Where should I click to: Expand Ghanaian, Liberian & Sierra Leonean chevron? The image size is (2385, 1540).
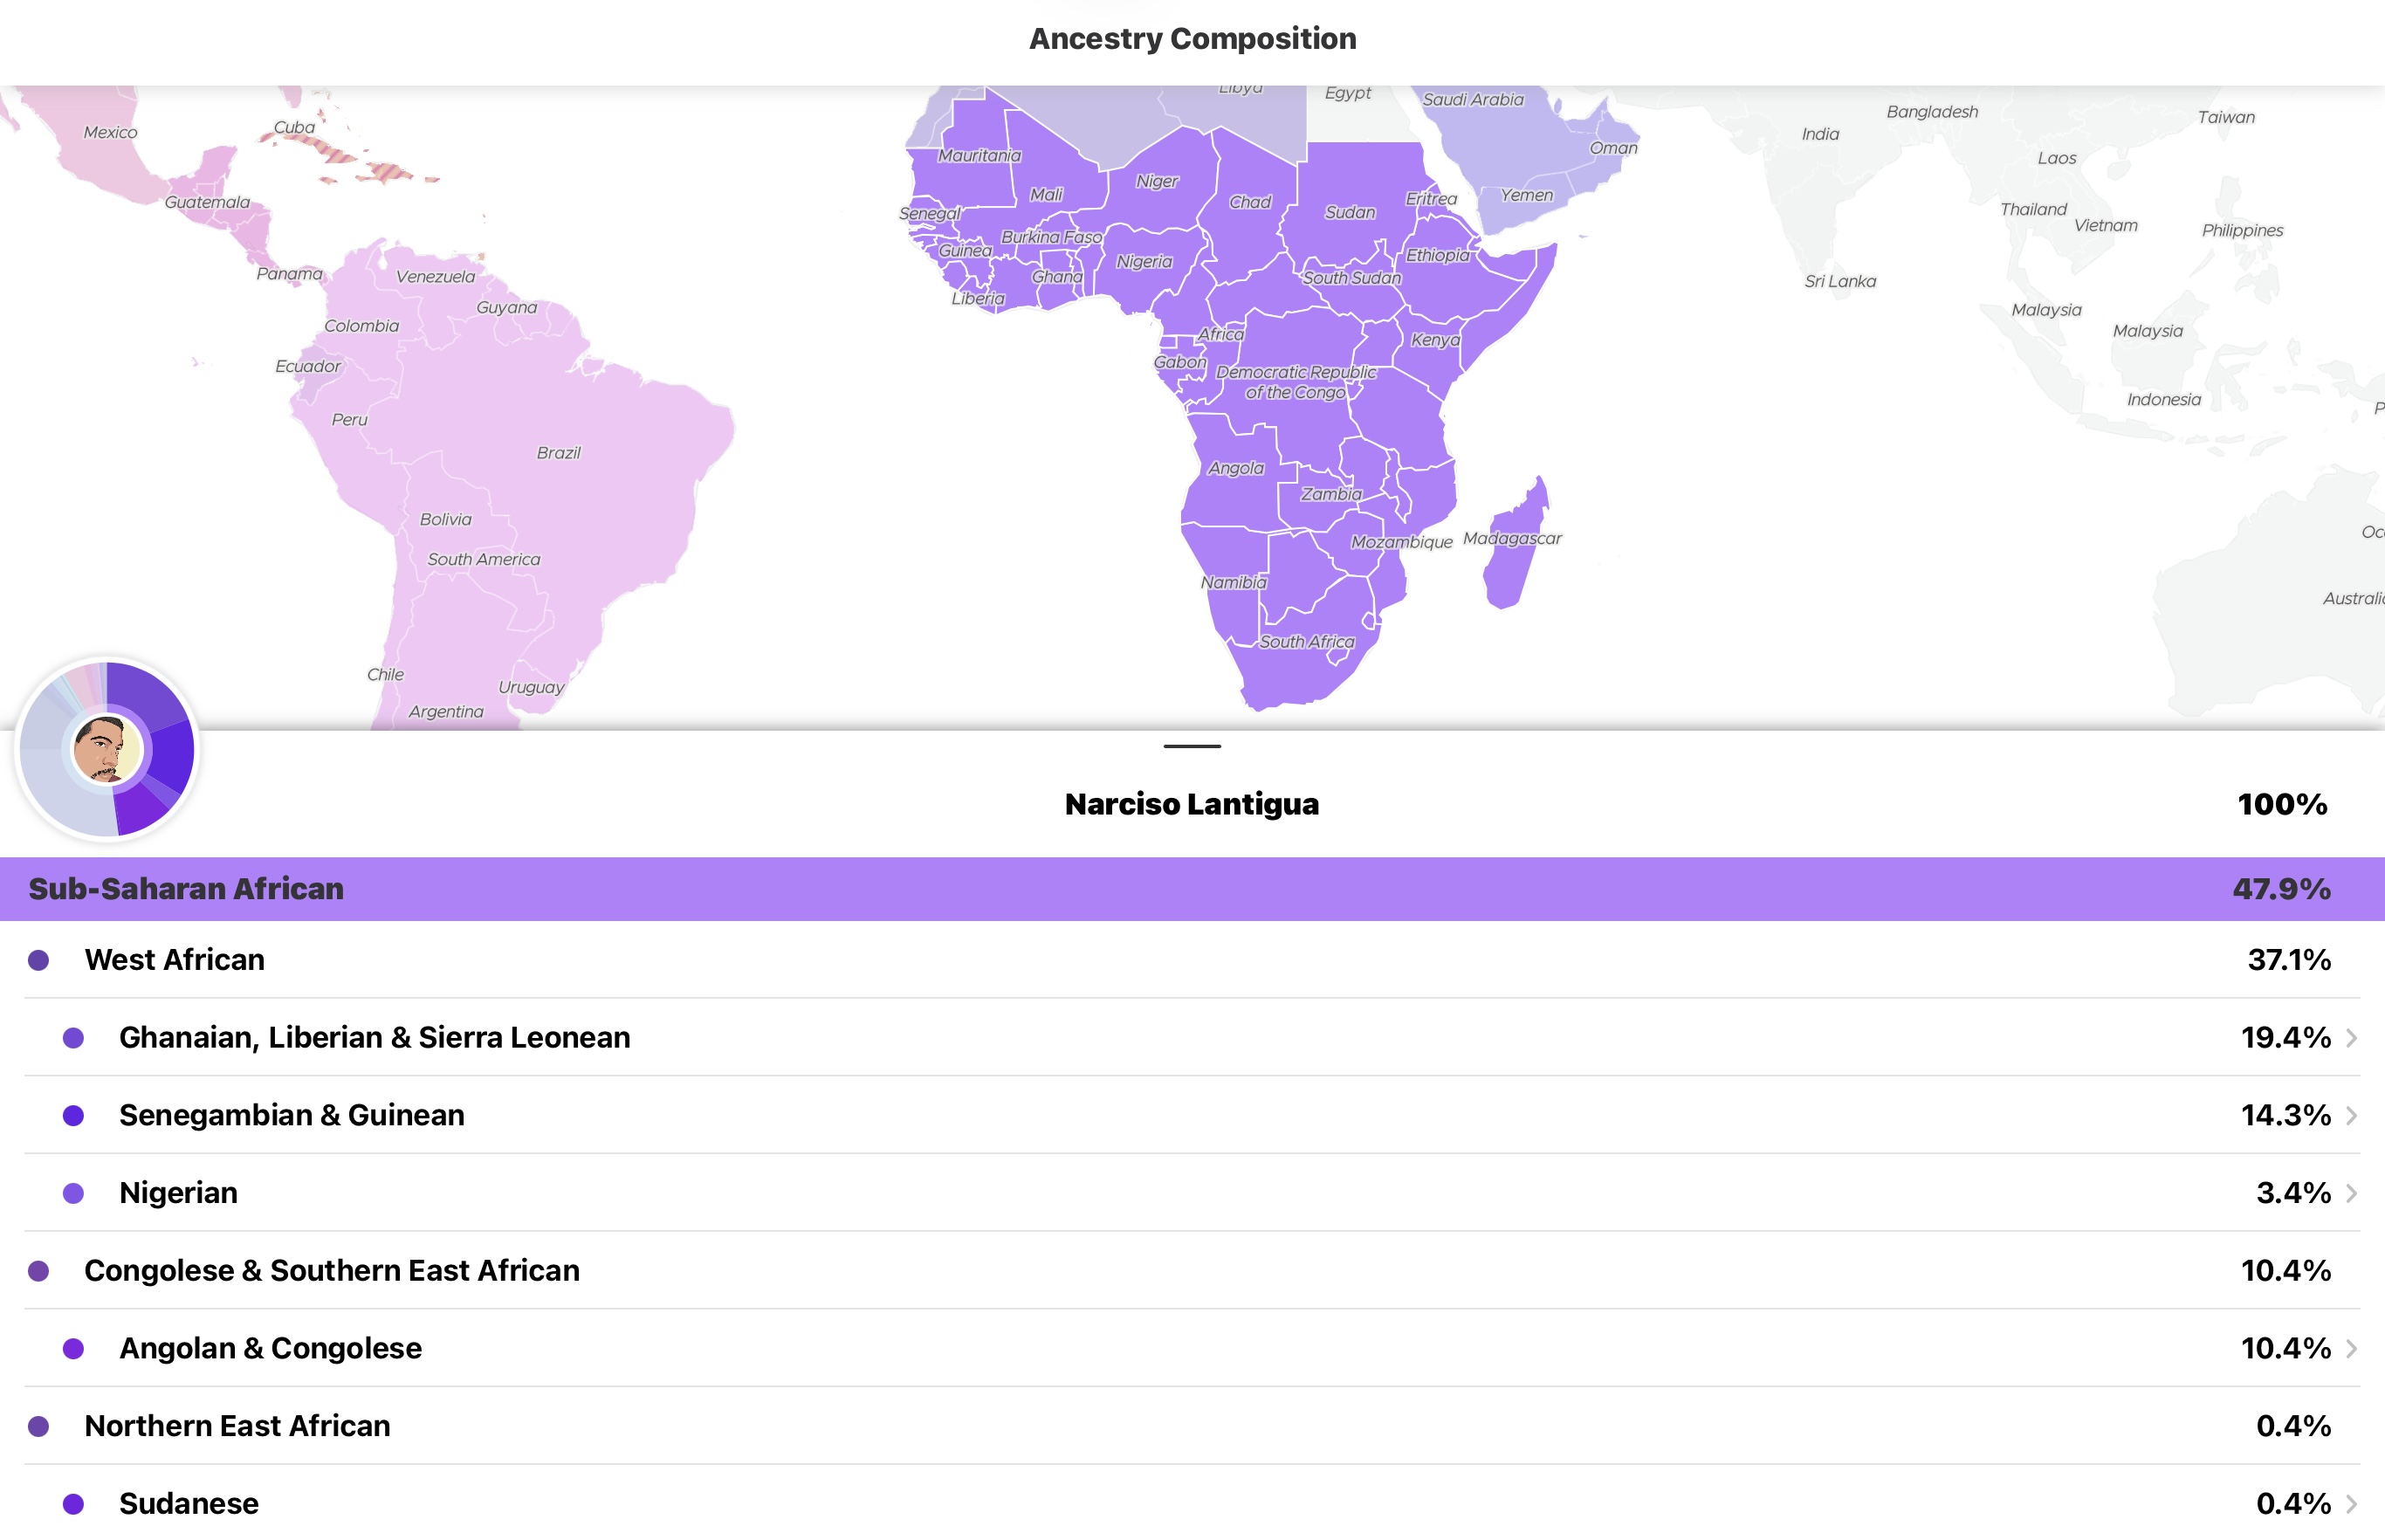tap(2351, 1038)
